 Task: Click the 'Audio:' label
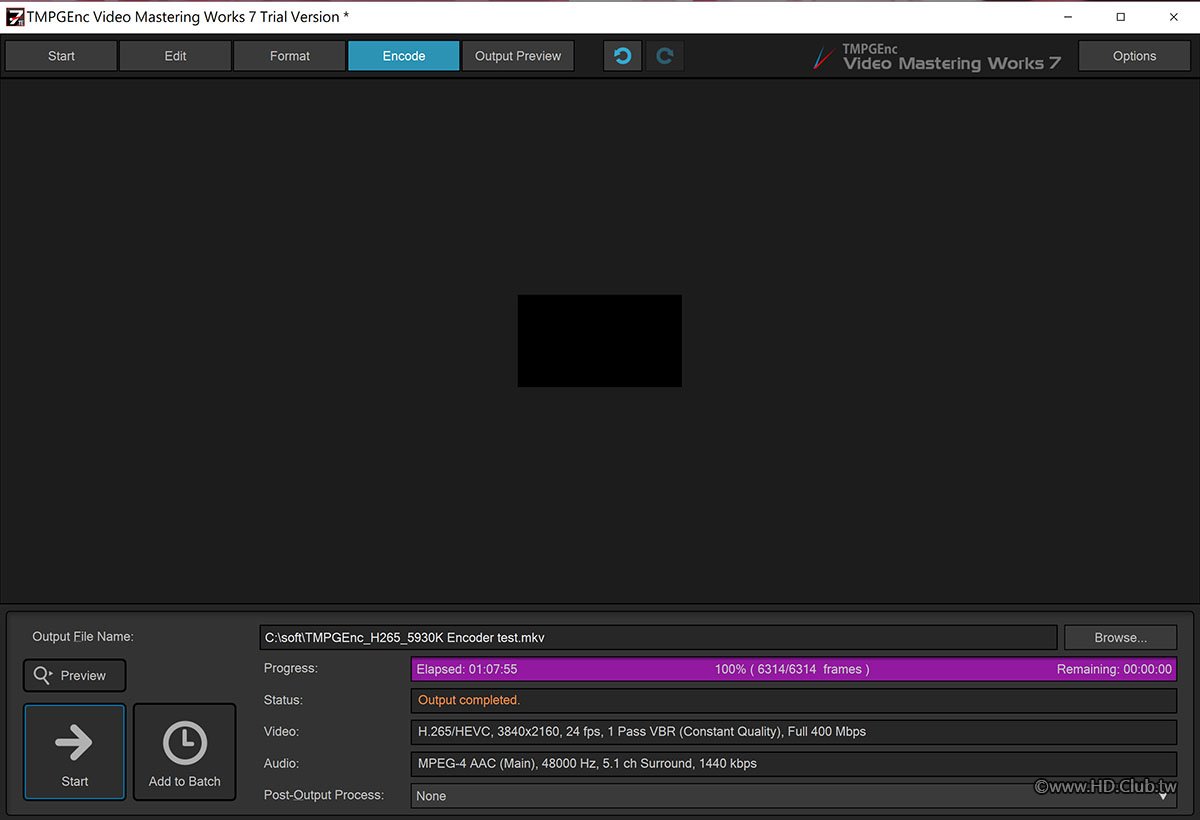tap(281, 763)
